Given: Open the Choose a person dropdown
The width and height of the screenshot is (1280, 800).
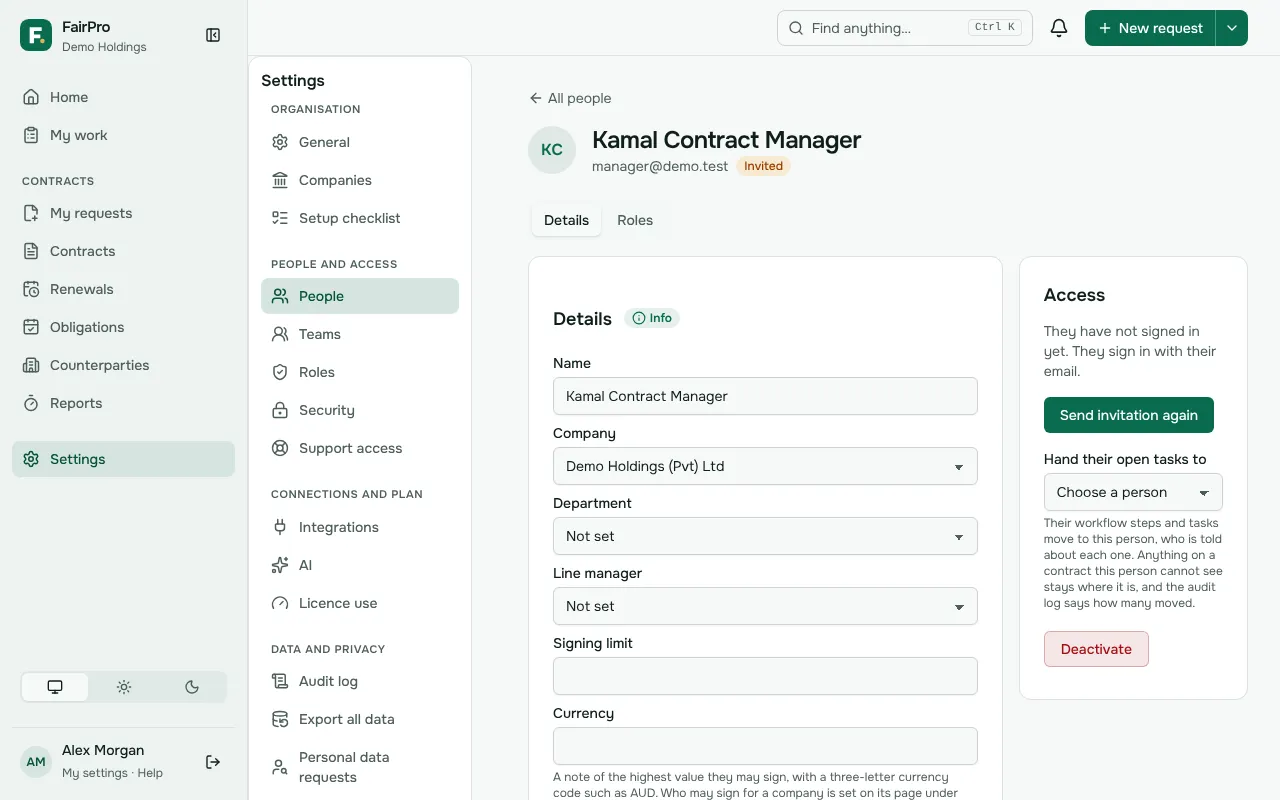Looking at the screenshot, I should [1133, 492].
